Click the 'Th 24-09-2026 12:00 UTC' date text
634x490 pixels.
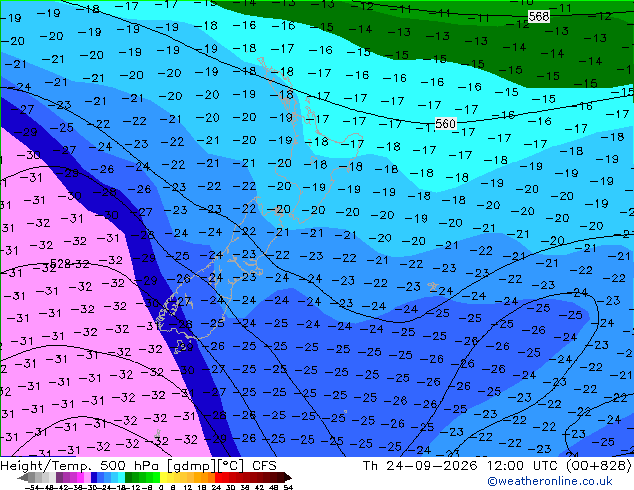(x=461, y=466)
